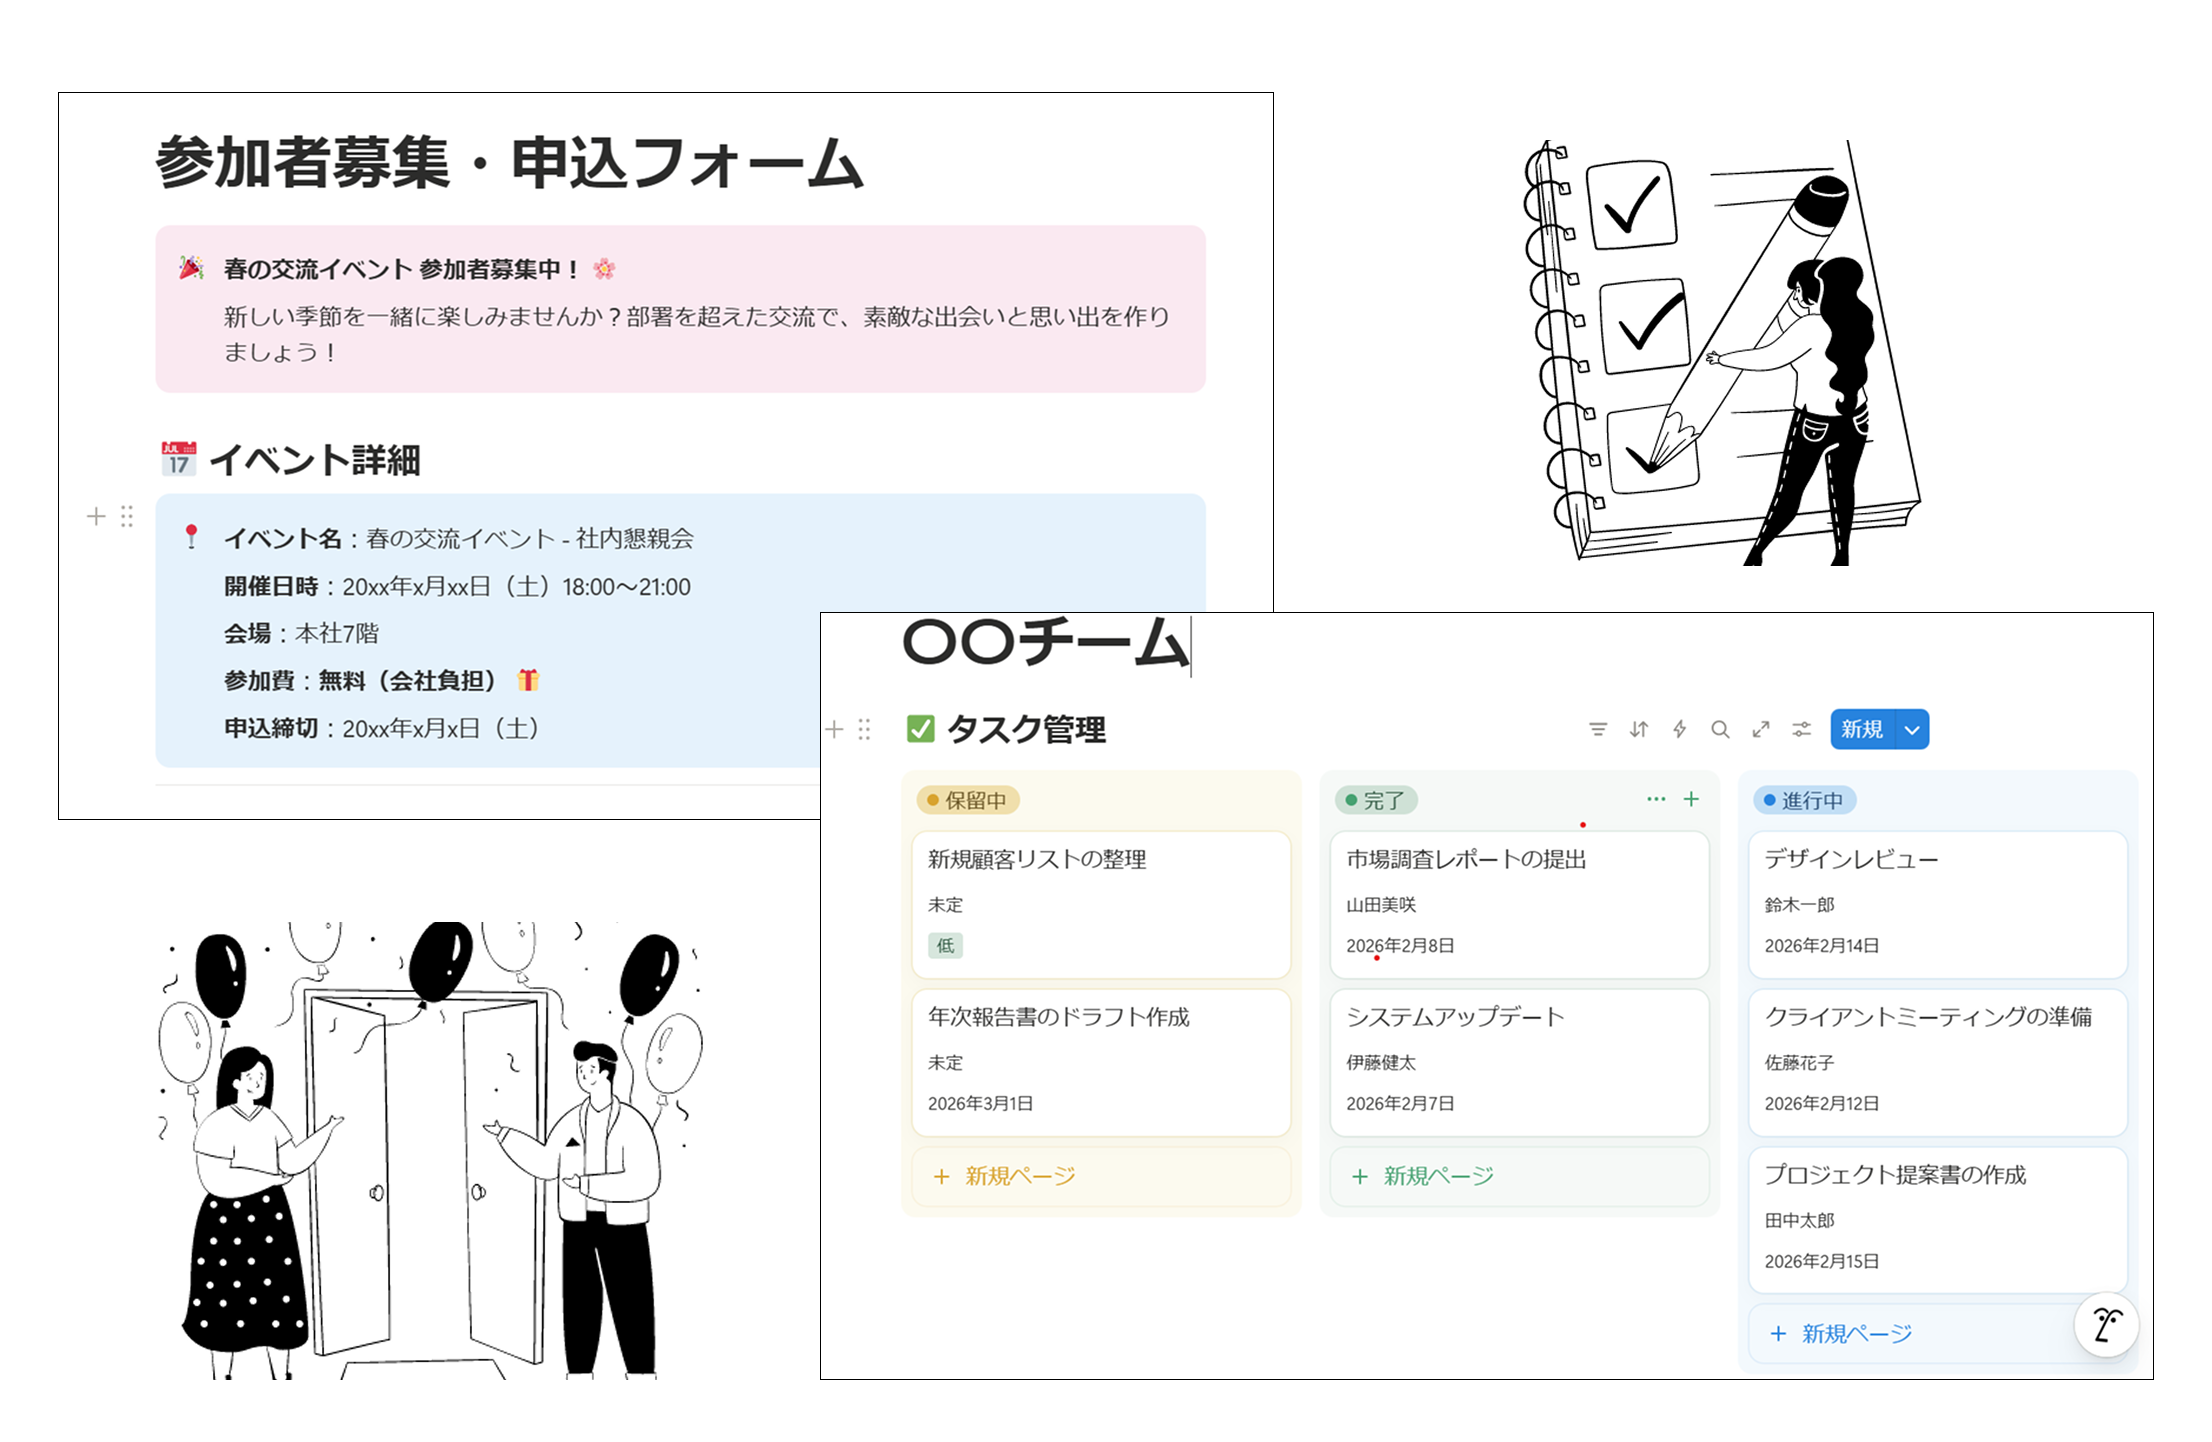2212x1442 pixels.
Task: Expand database to full page icon
Action: [1761, 729]
